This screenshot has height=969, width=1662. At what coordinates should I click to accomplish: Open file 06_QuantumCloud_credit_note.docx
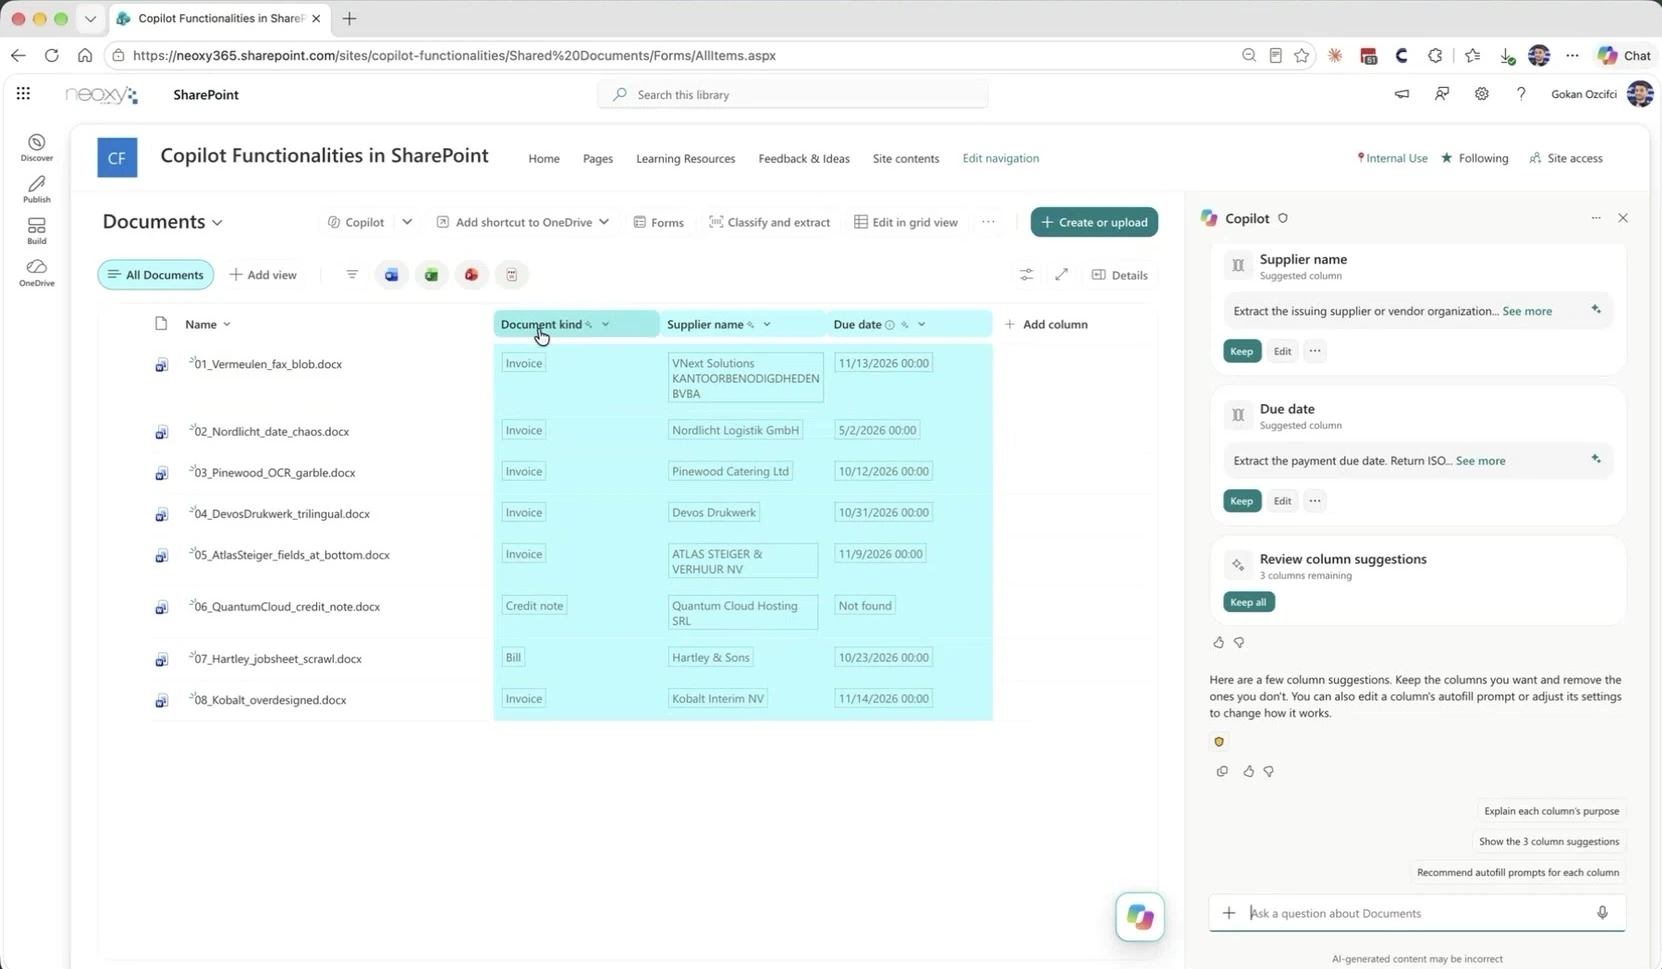[287, 607]
